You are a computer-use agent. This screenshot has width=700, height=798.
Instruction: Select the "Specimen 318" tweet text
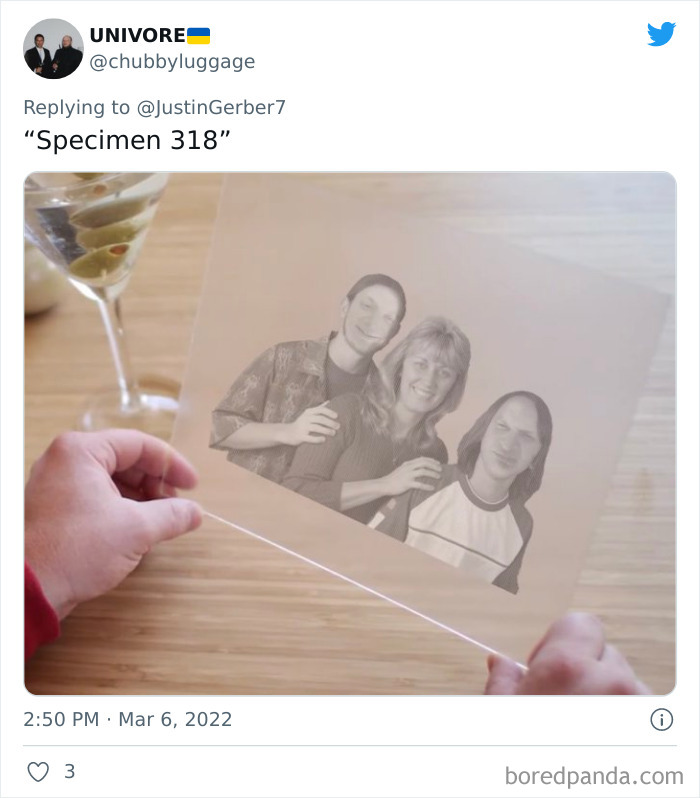coord(126,140)
